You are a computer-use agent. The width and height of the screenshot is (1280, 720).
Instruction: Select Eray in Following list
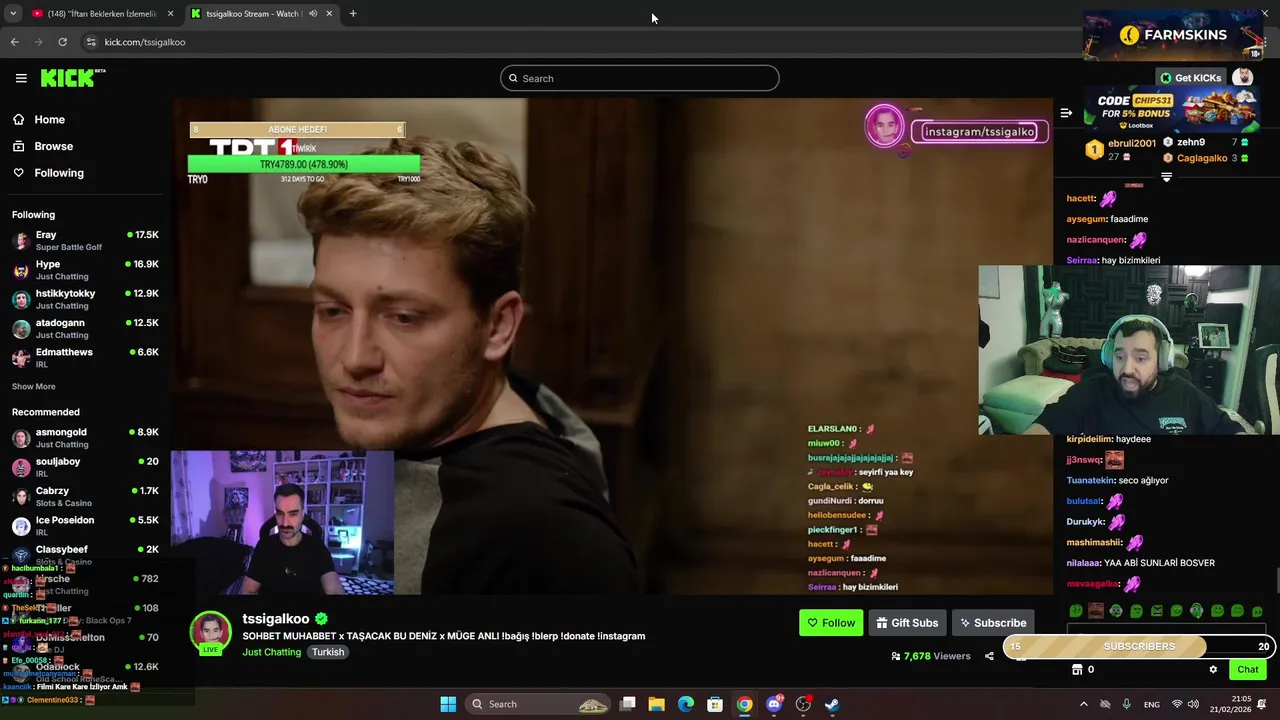(85, 240)
